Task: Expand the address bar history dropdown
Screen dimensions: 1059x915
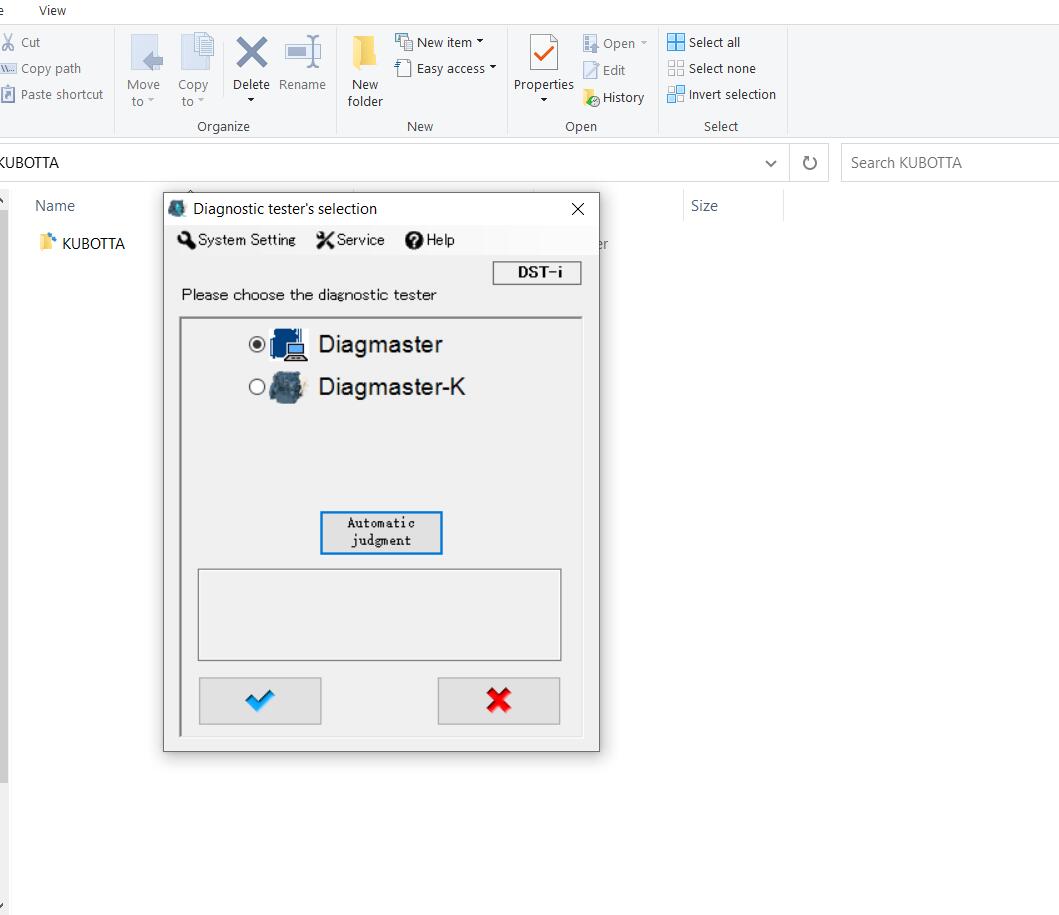Action: point(771,163)
